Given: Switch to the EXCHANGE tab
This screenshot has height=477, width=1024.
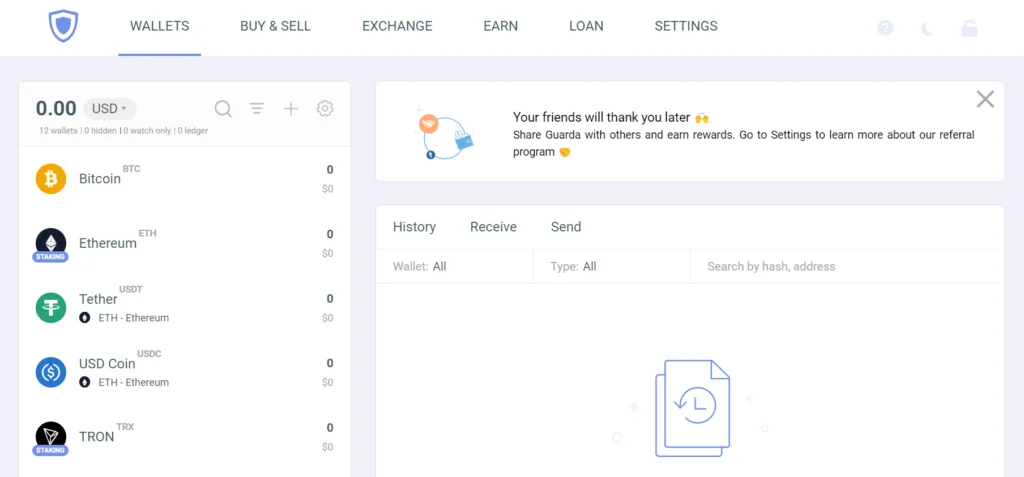Looking at the screenshot, I should point(397,26).
